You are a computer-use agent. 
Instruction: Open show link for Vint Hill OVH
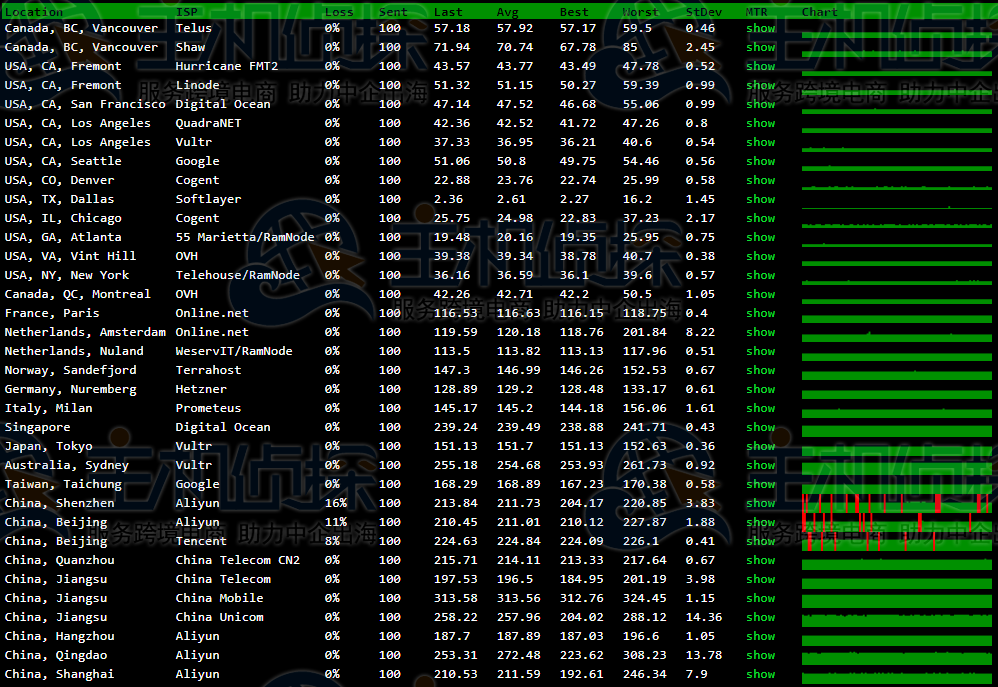click(x=761, y=257)
